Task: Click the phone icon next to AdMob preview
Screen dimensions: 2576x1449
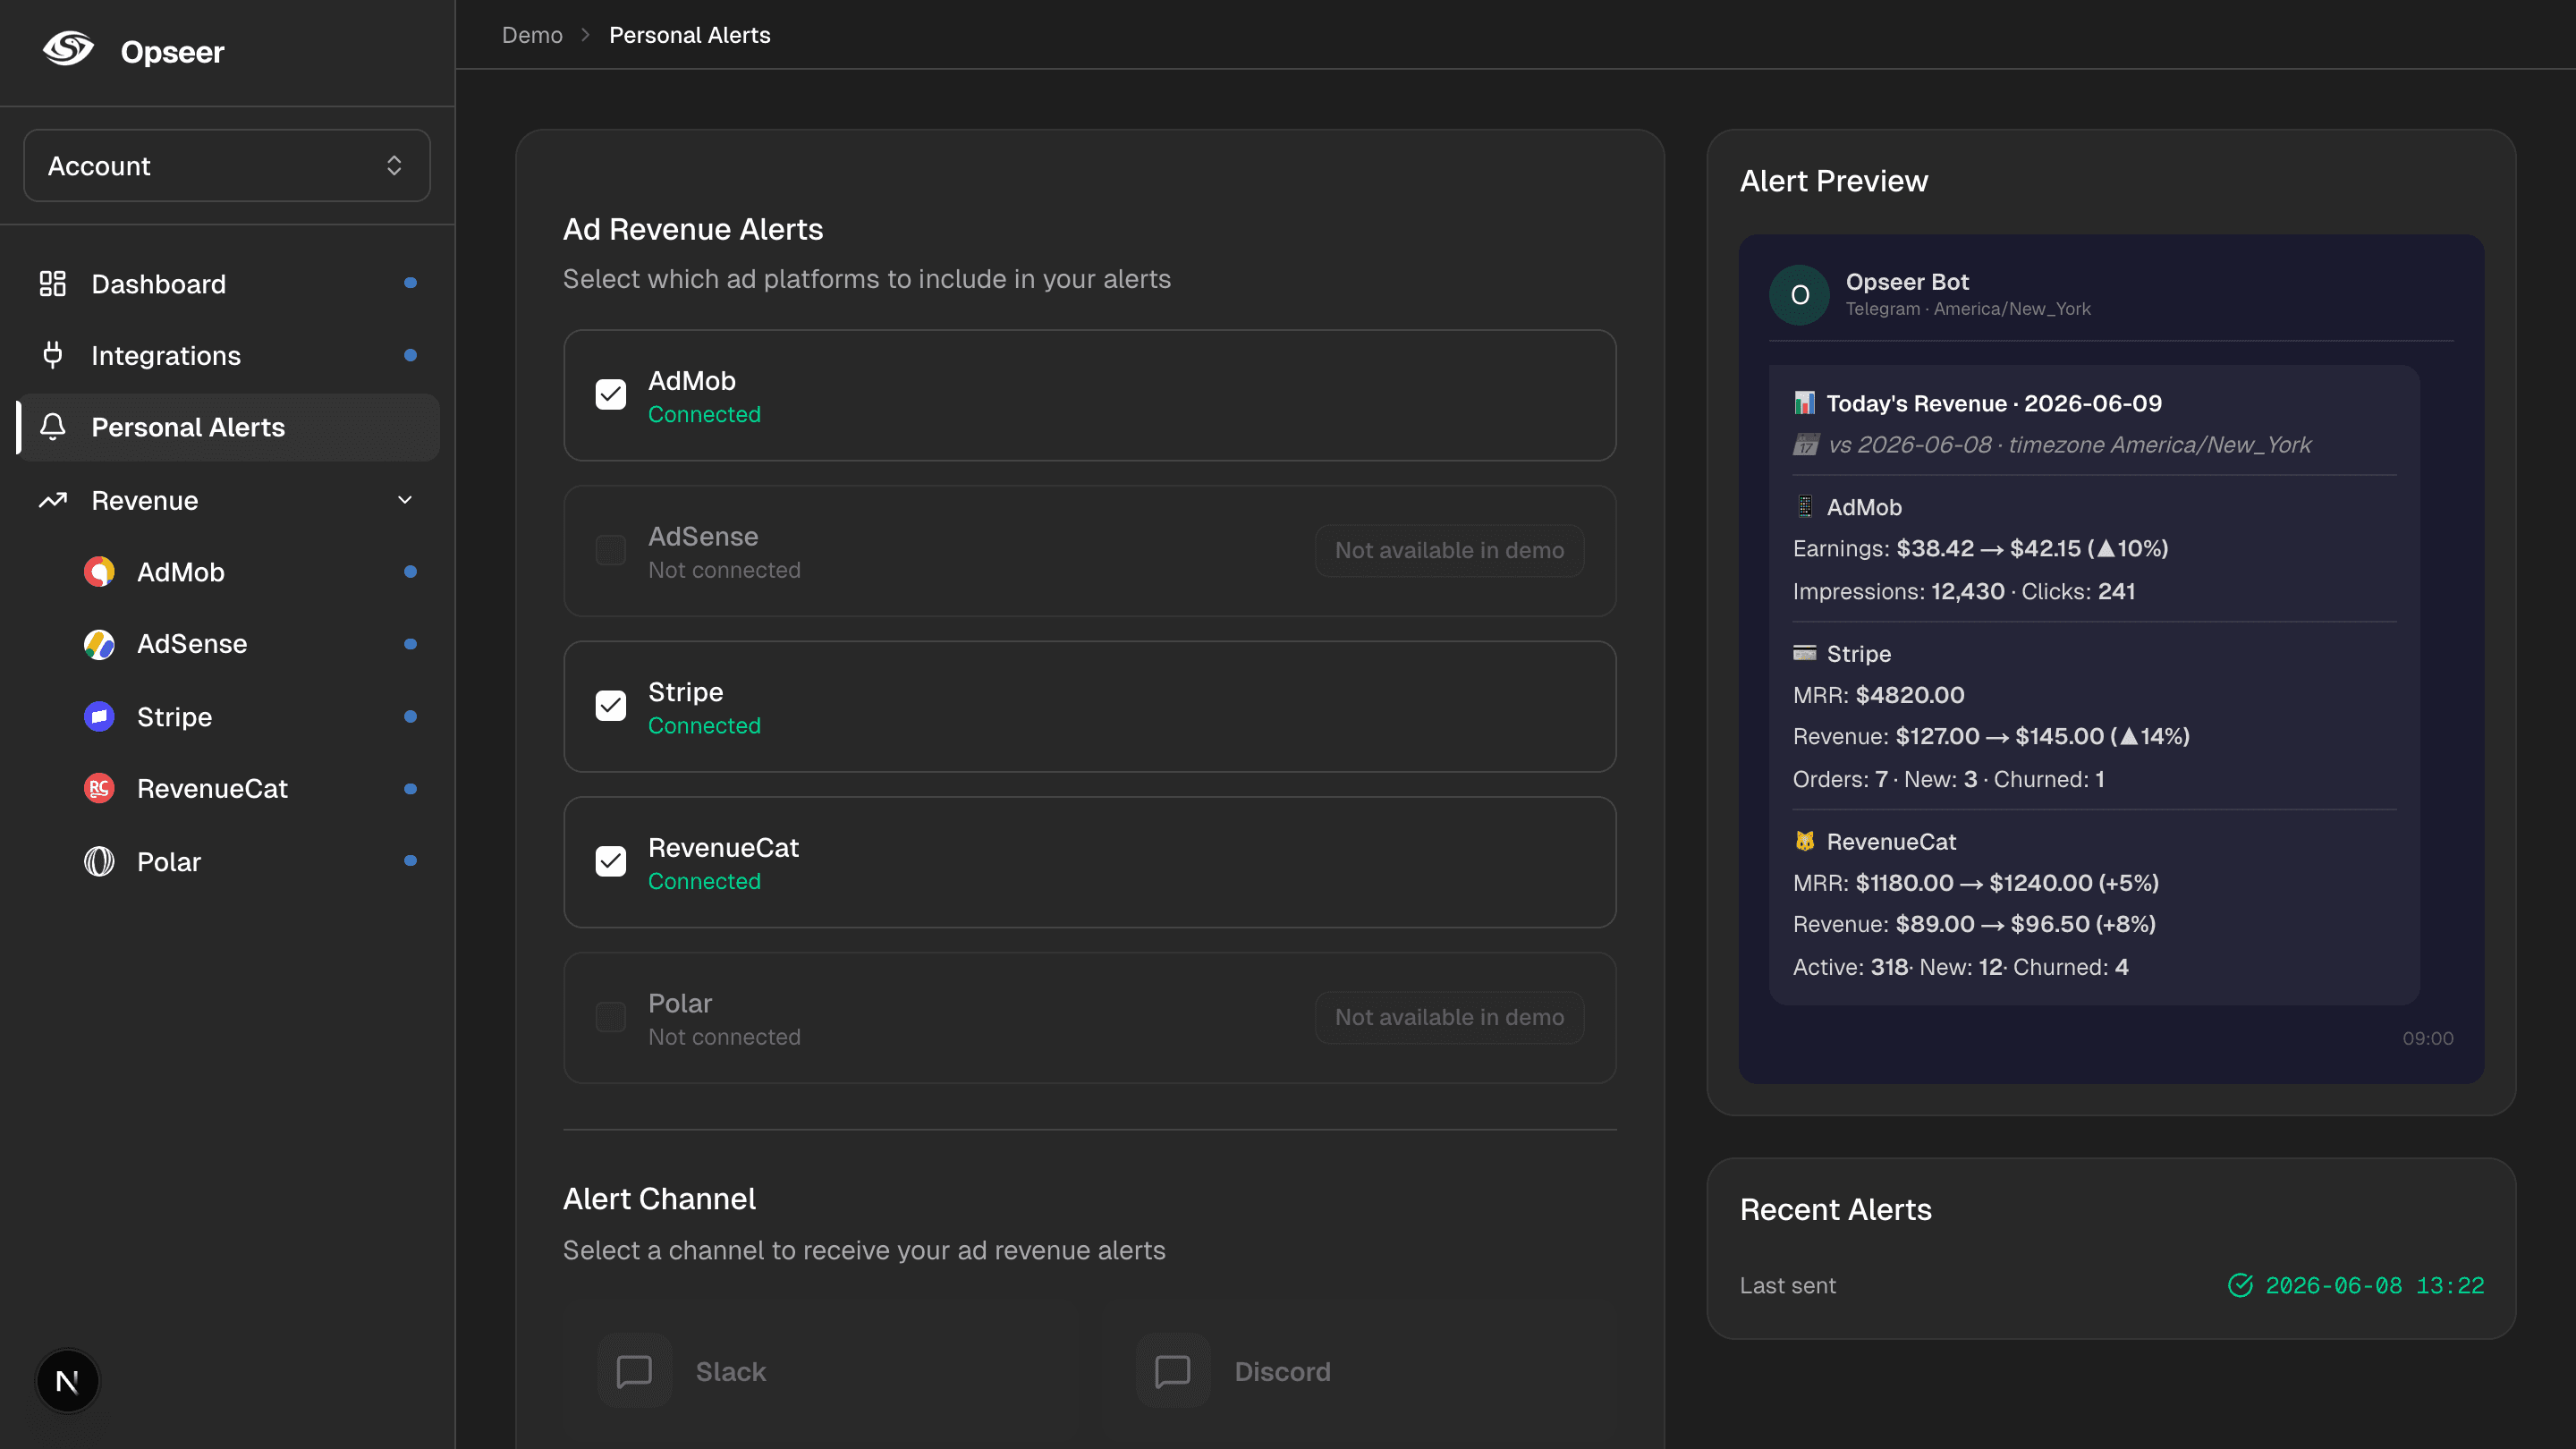Action: click(x=1804, y=507)
